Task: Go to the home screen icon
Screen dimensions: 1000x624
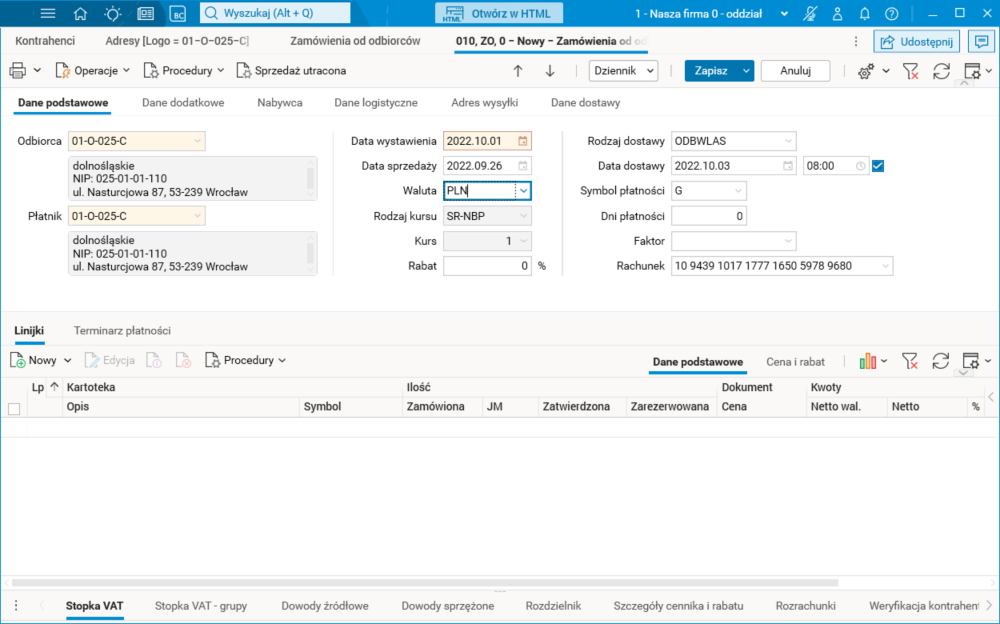Action: [80, 13]
